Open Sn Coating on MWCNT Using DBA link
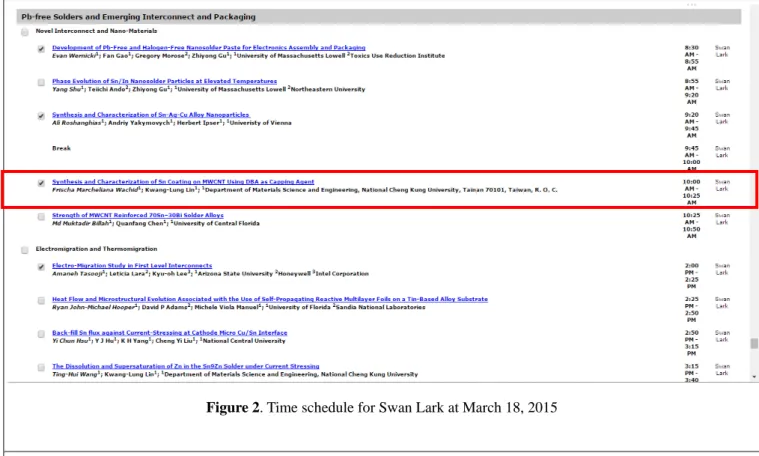 click(x=183, y=182)
